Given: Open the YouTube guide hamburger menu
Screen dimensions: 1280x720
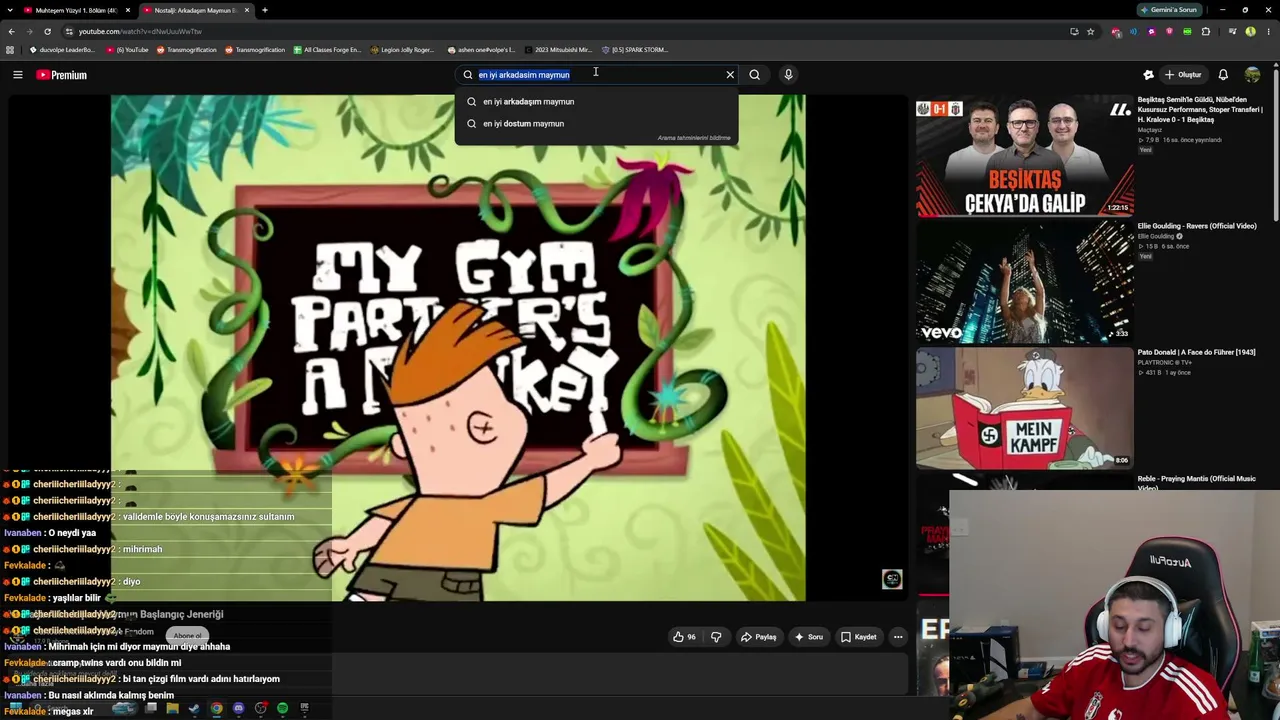Looking at the screenshot, I should click(x=18, y=75).
